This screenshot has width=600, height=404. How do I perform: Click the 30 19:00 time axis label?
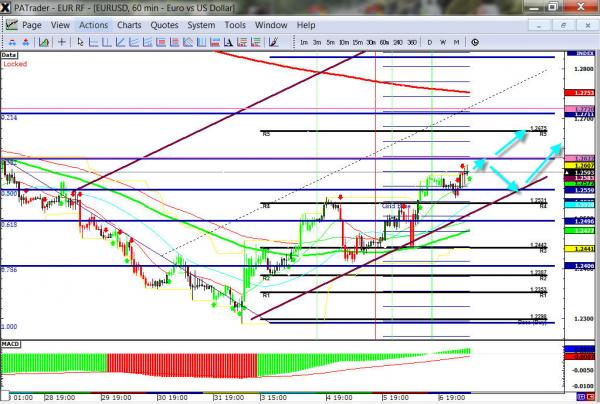click(173, 397)
